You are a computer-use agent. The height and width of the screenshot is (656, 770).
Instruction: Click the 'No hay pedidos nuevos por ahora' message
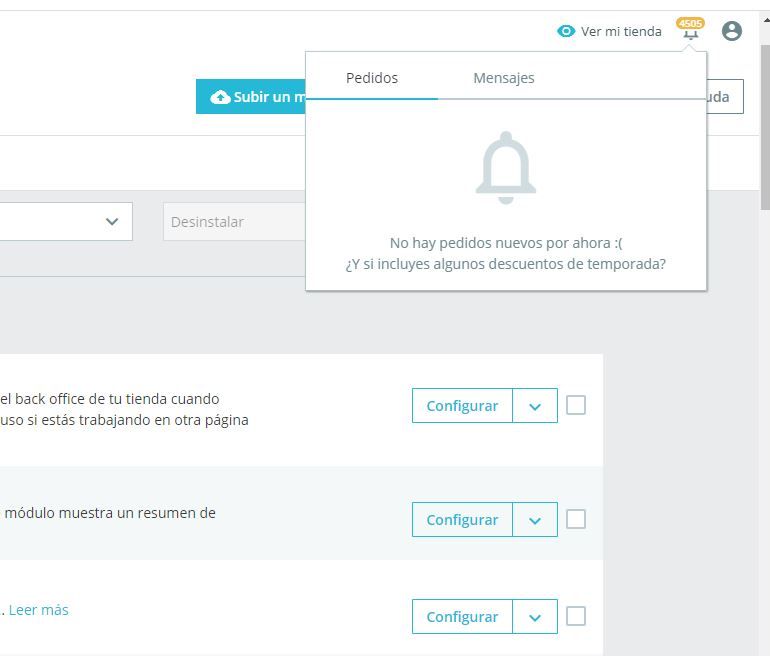506,243
